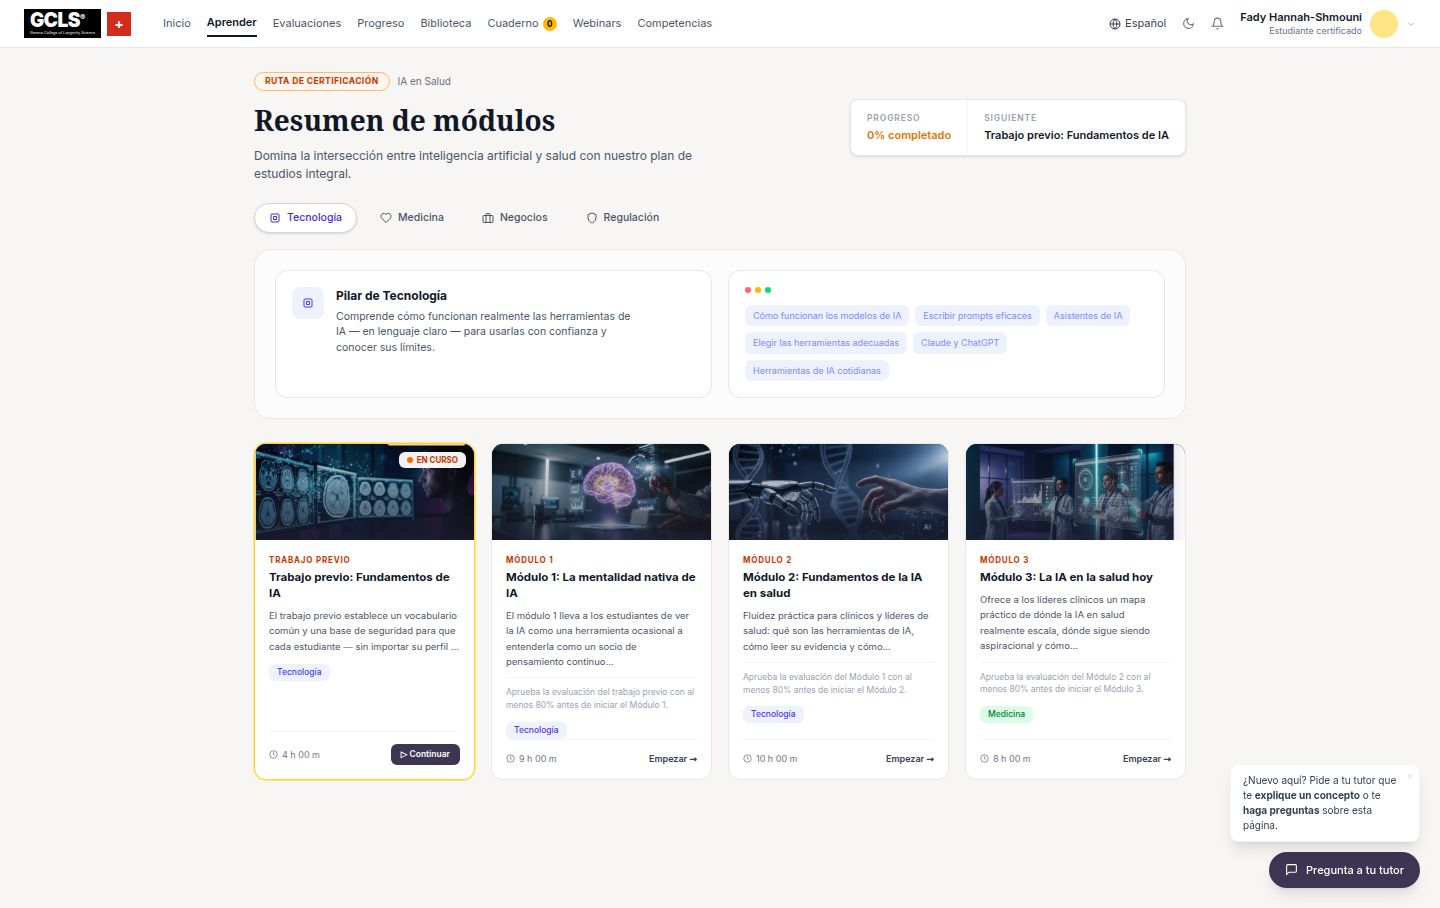Select the Tecnología pillar tab
This screenshot has width=1440, height=908.
click(x=305, y=218)
